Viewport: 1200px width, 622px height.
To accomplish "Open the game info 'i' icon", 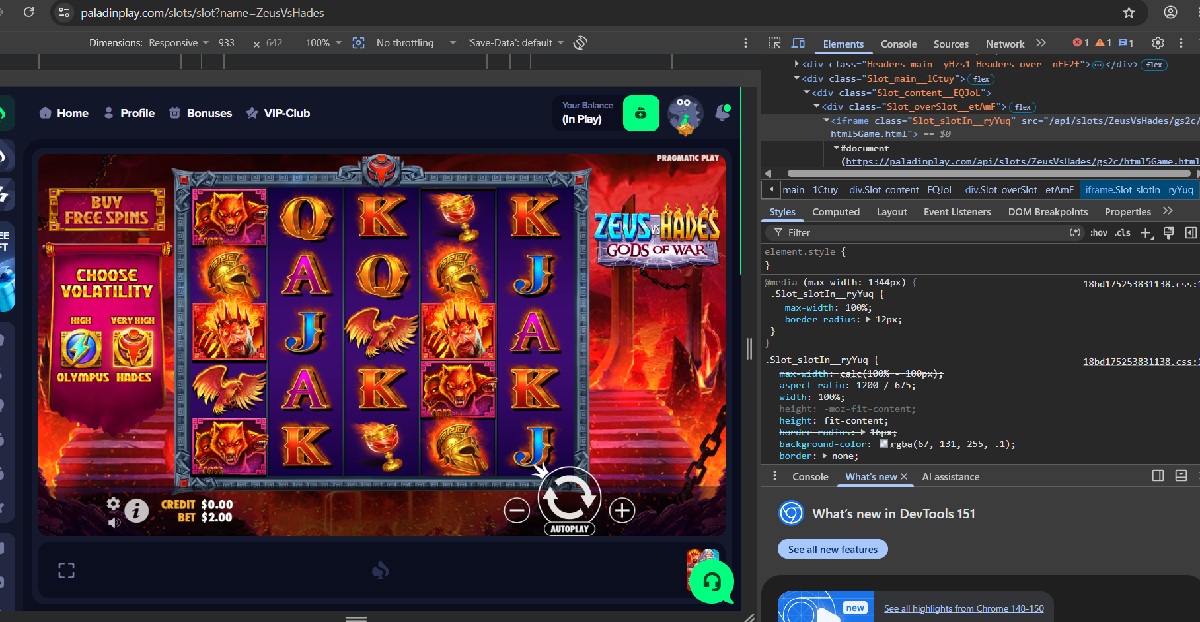I will click(136, 511).
